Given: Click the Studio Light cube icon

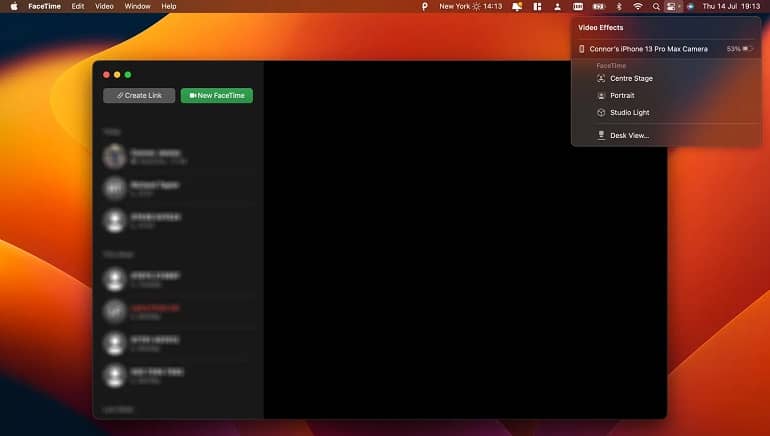Looking at the screenshot, I should pyautogui.click(x=601, y=112).
